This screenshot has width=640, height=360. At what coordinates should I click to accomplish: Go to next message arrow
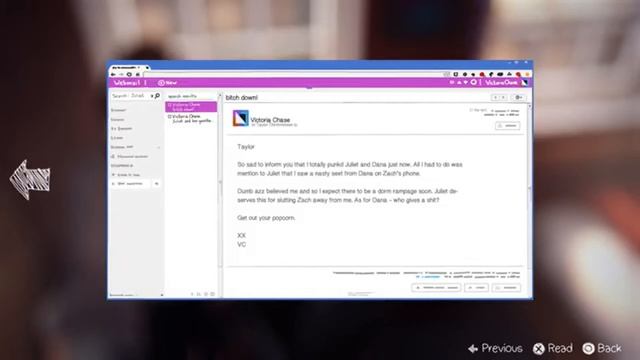click(x=503, y=98)
